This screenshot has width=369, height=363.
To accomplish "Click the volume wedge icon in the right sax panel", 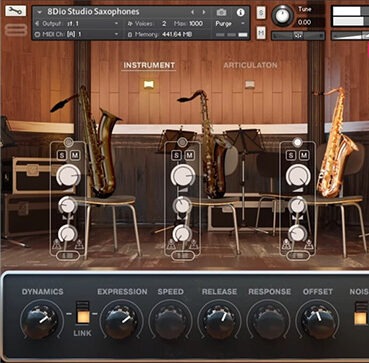I will click(x=299, y=189).
